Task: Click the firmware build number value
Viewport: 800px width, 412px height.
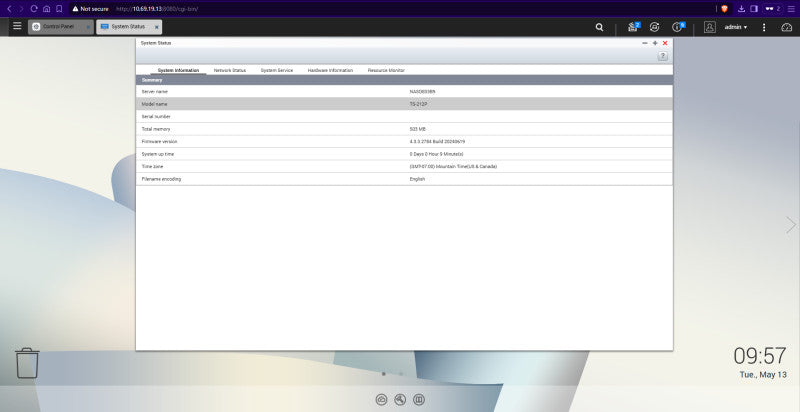Action: pos(437,142)
